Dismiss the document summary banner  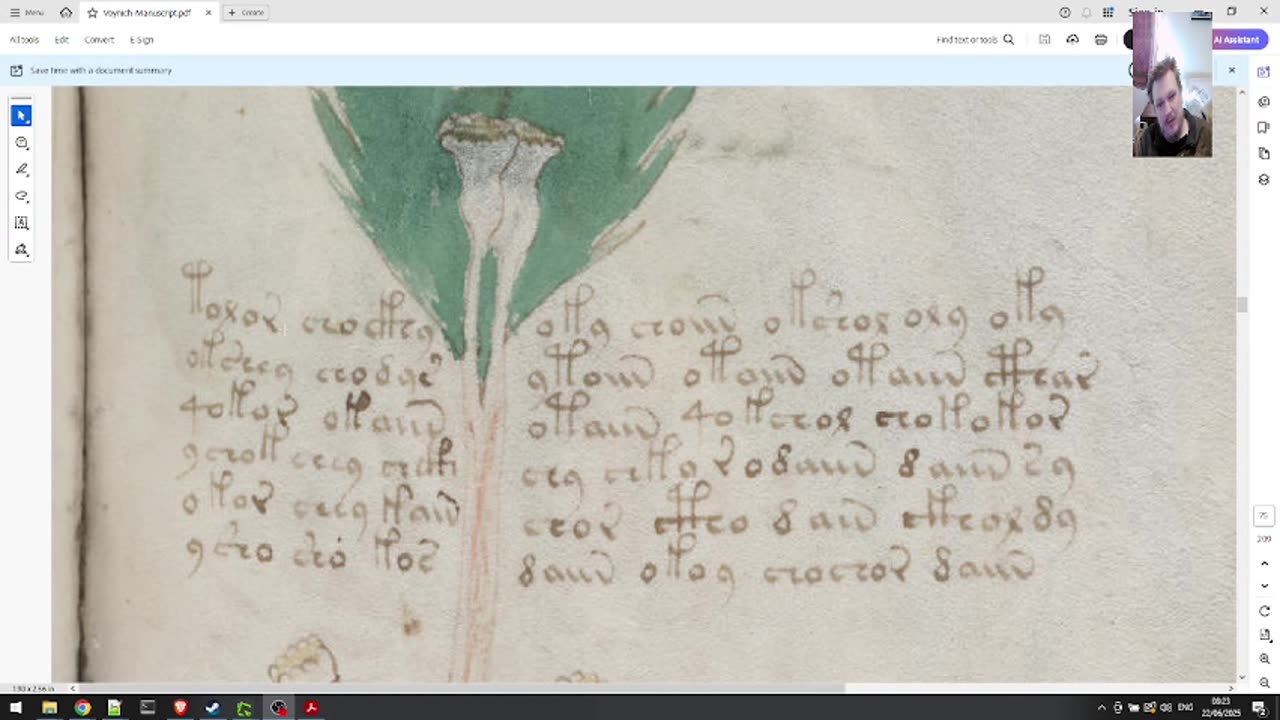click(1231, 70)
